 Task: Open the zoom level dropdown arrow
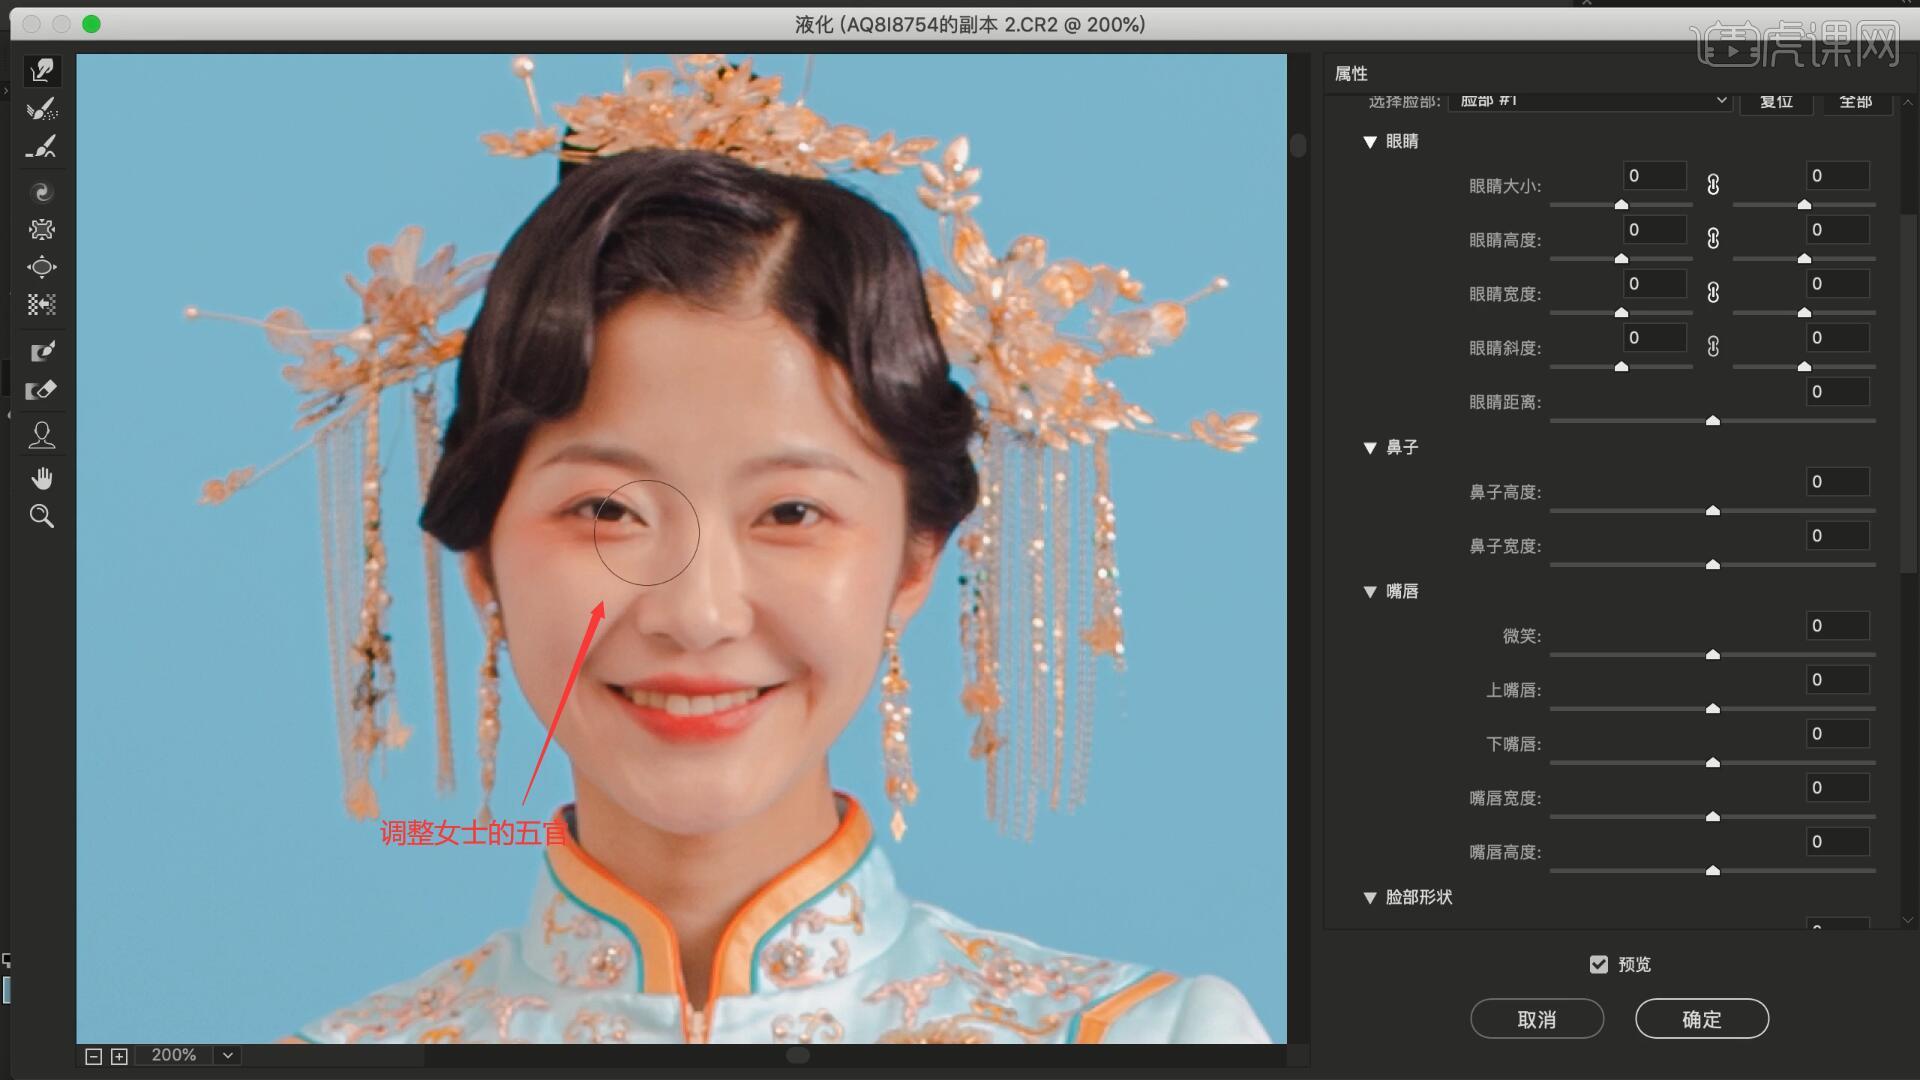point(228,1055)
